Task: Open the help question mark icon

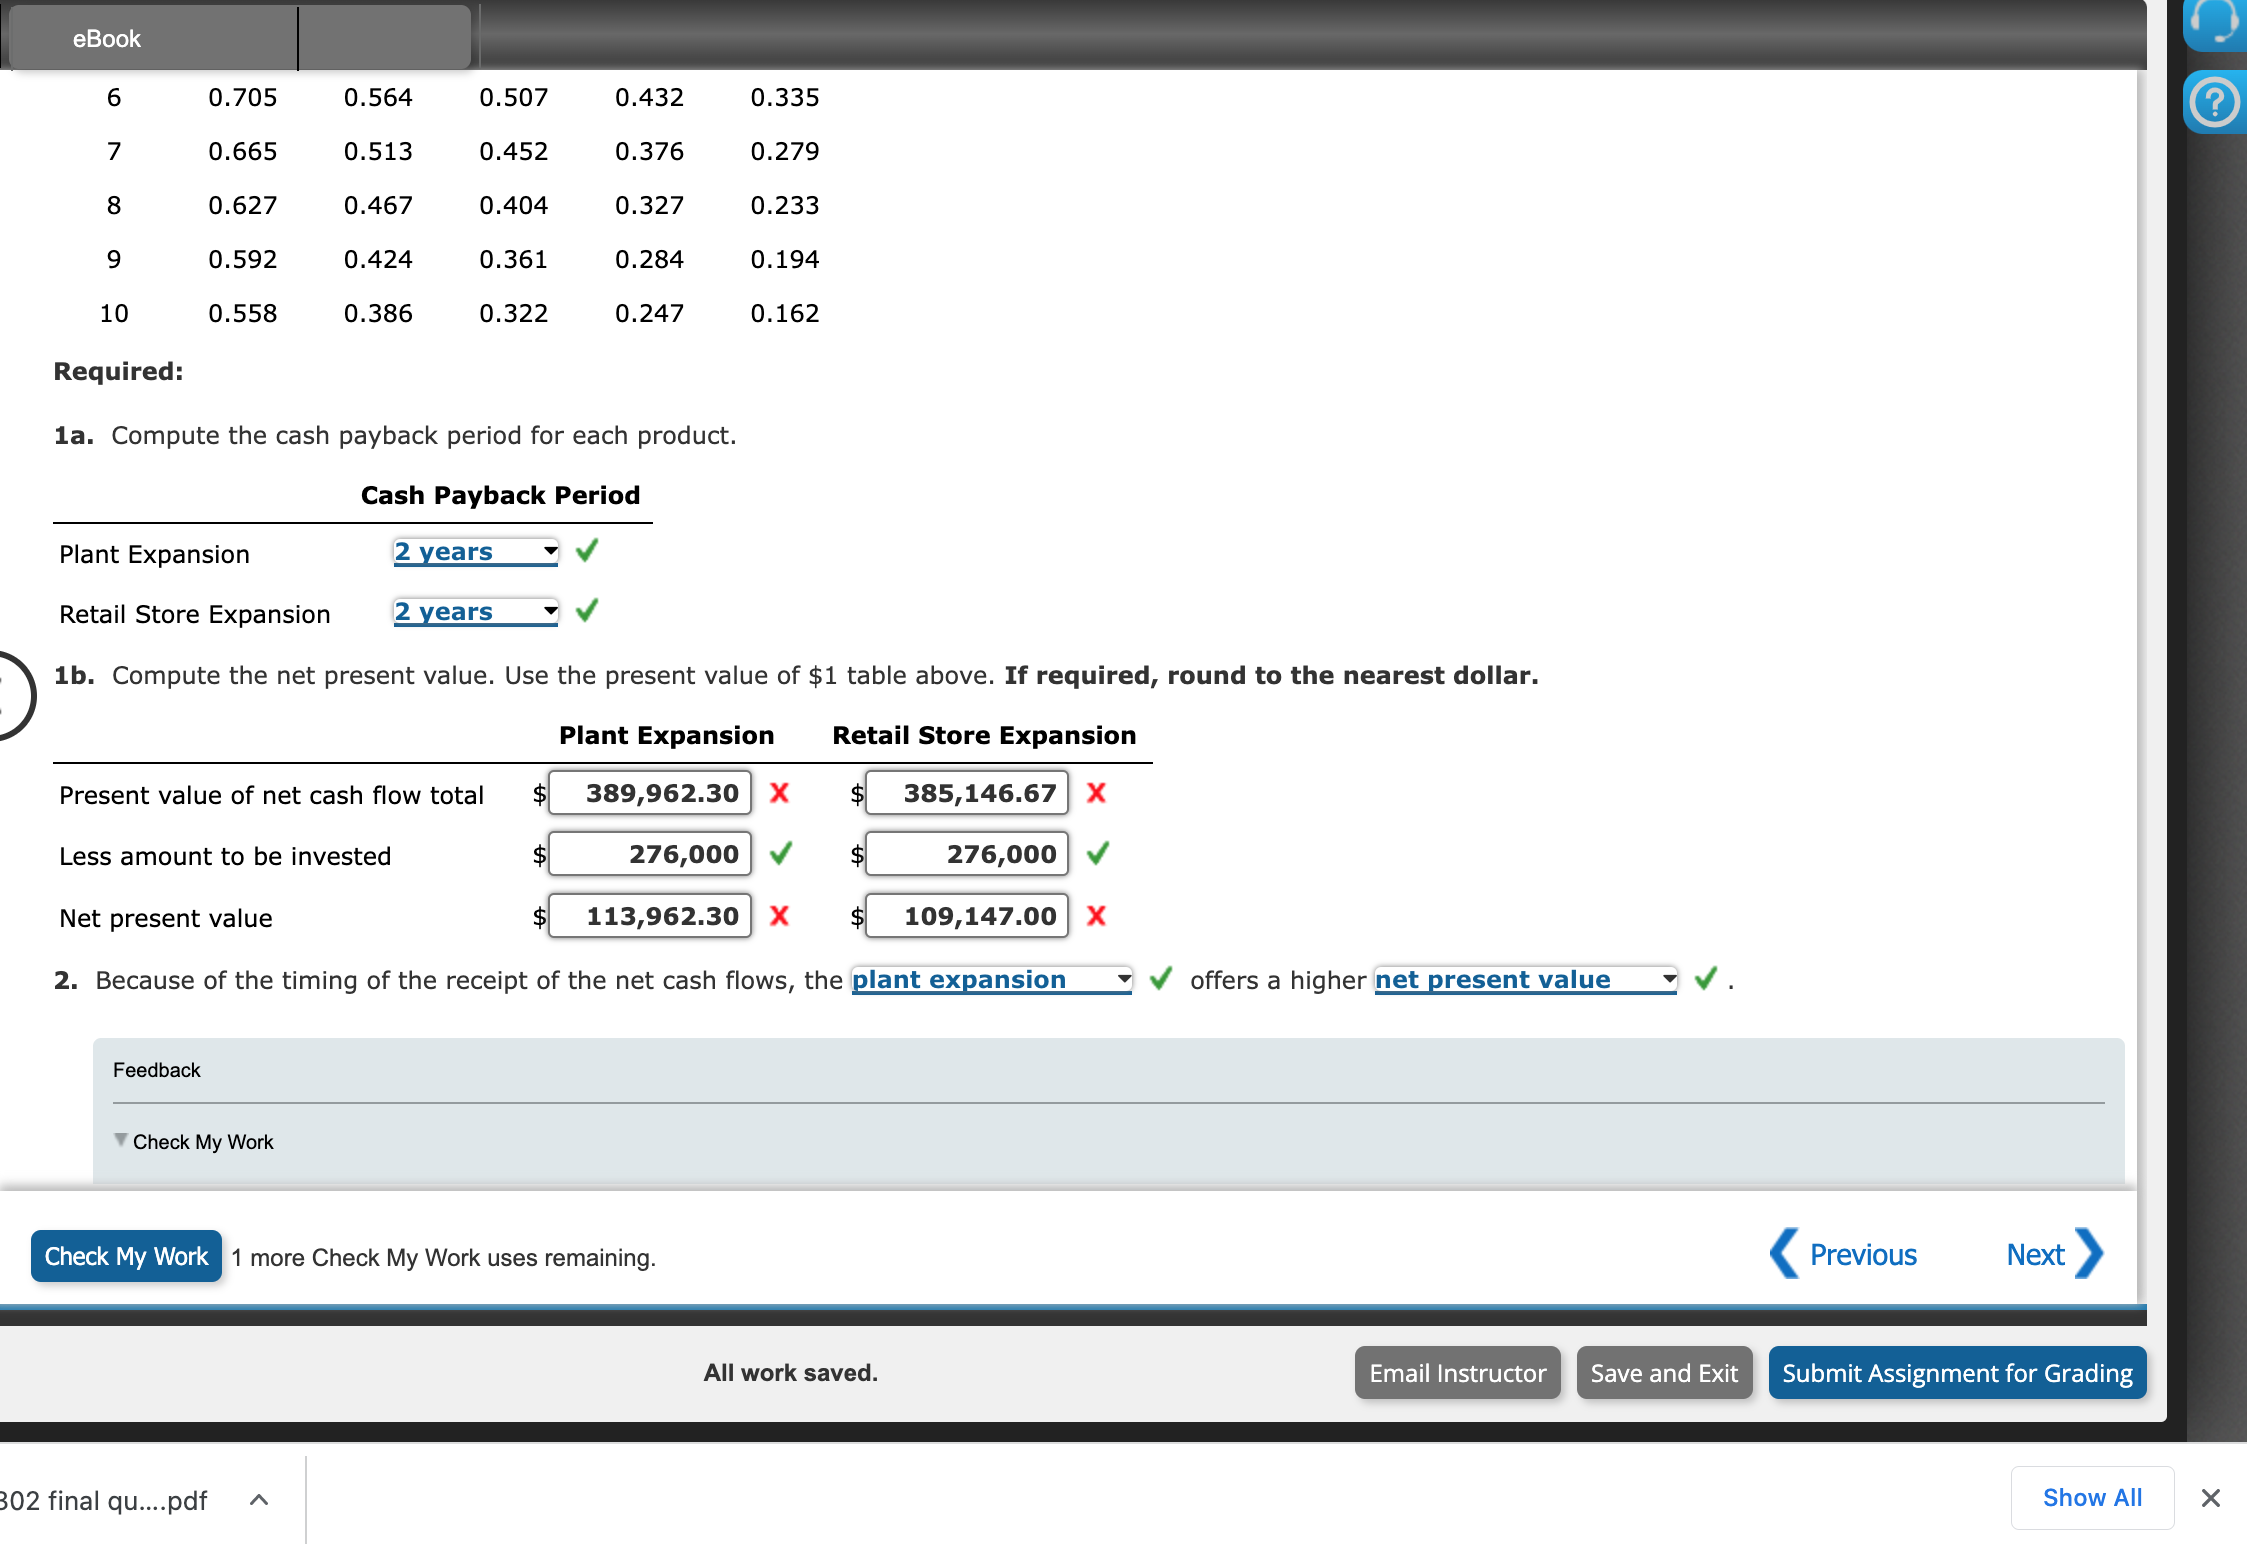Action: 2215,100
